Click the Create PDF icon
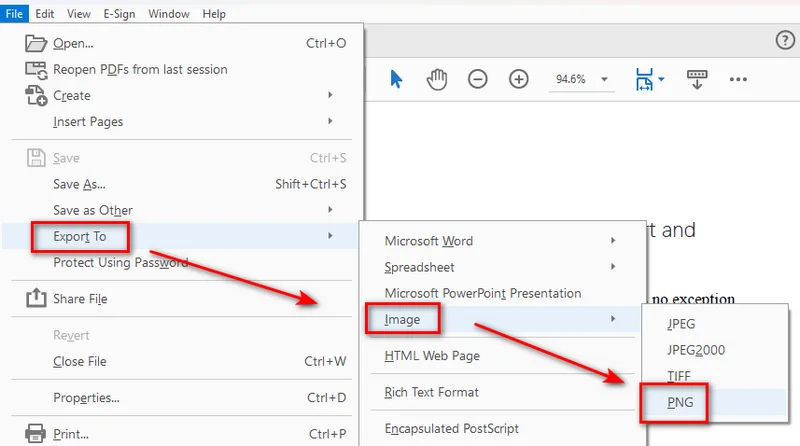This screenshot has height=446, width=800. pyautogui.click(x=36, y=95)
